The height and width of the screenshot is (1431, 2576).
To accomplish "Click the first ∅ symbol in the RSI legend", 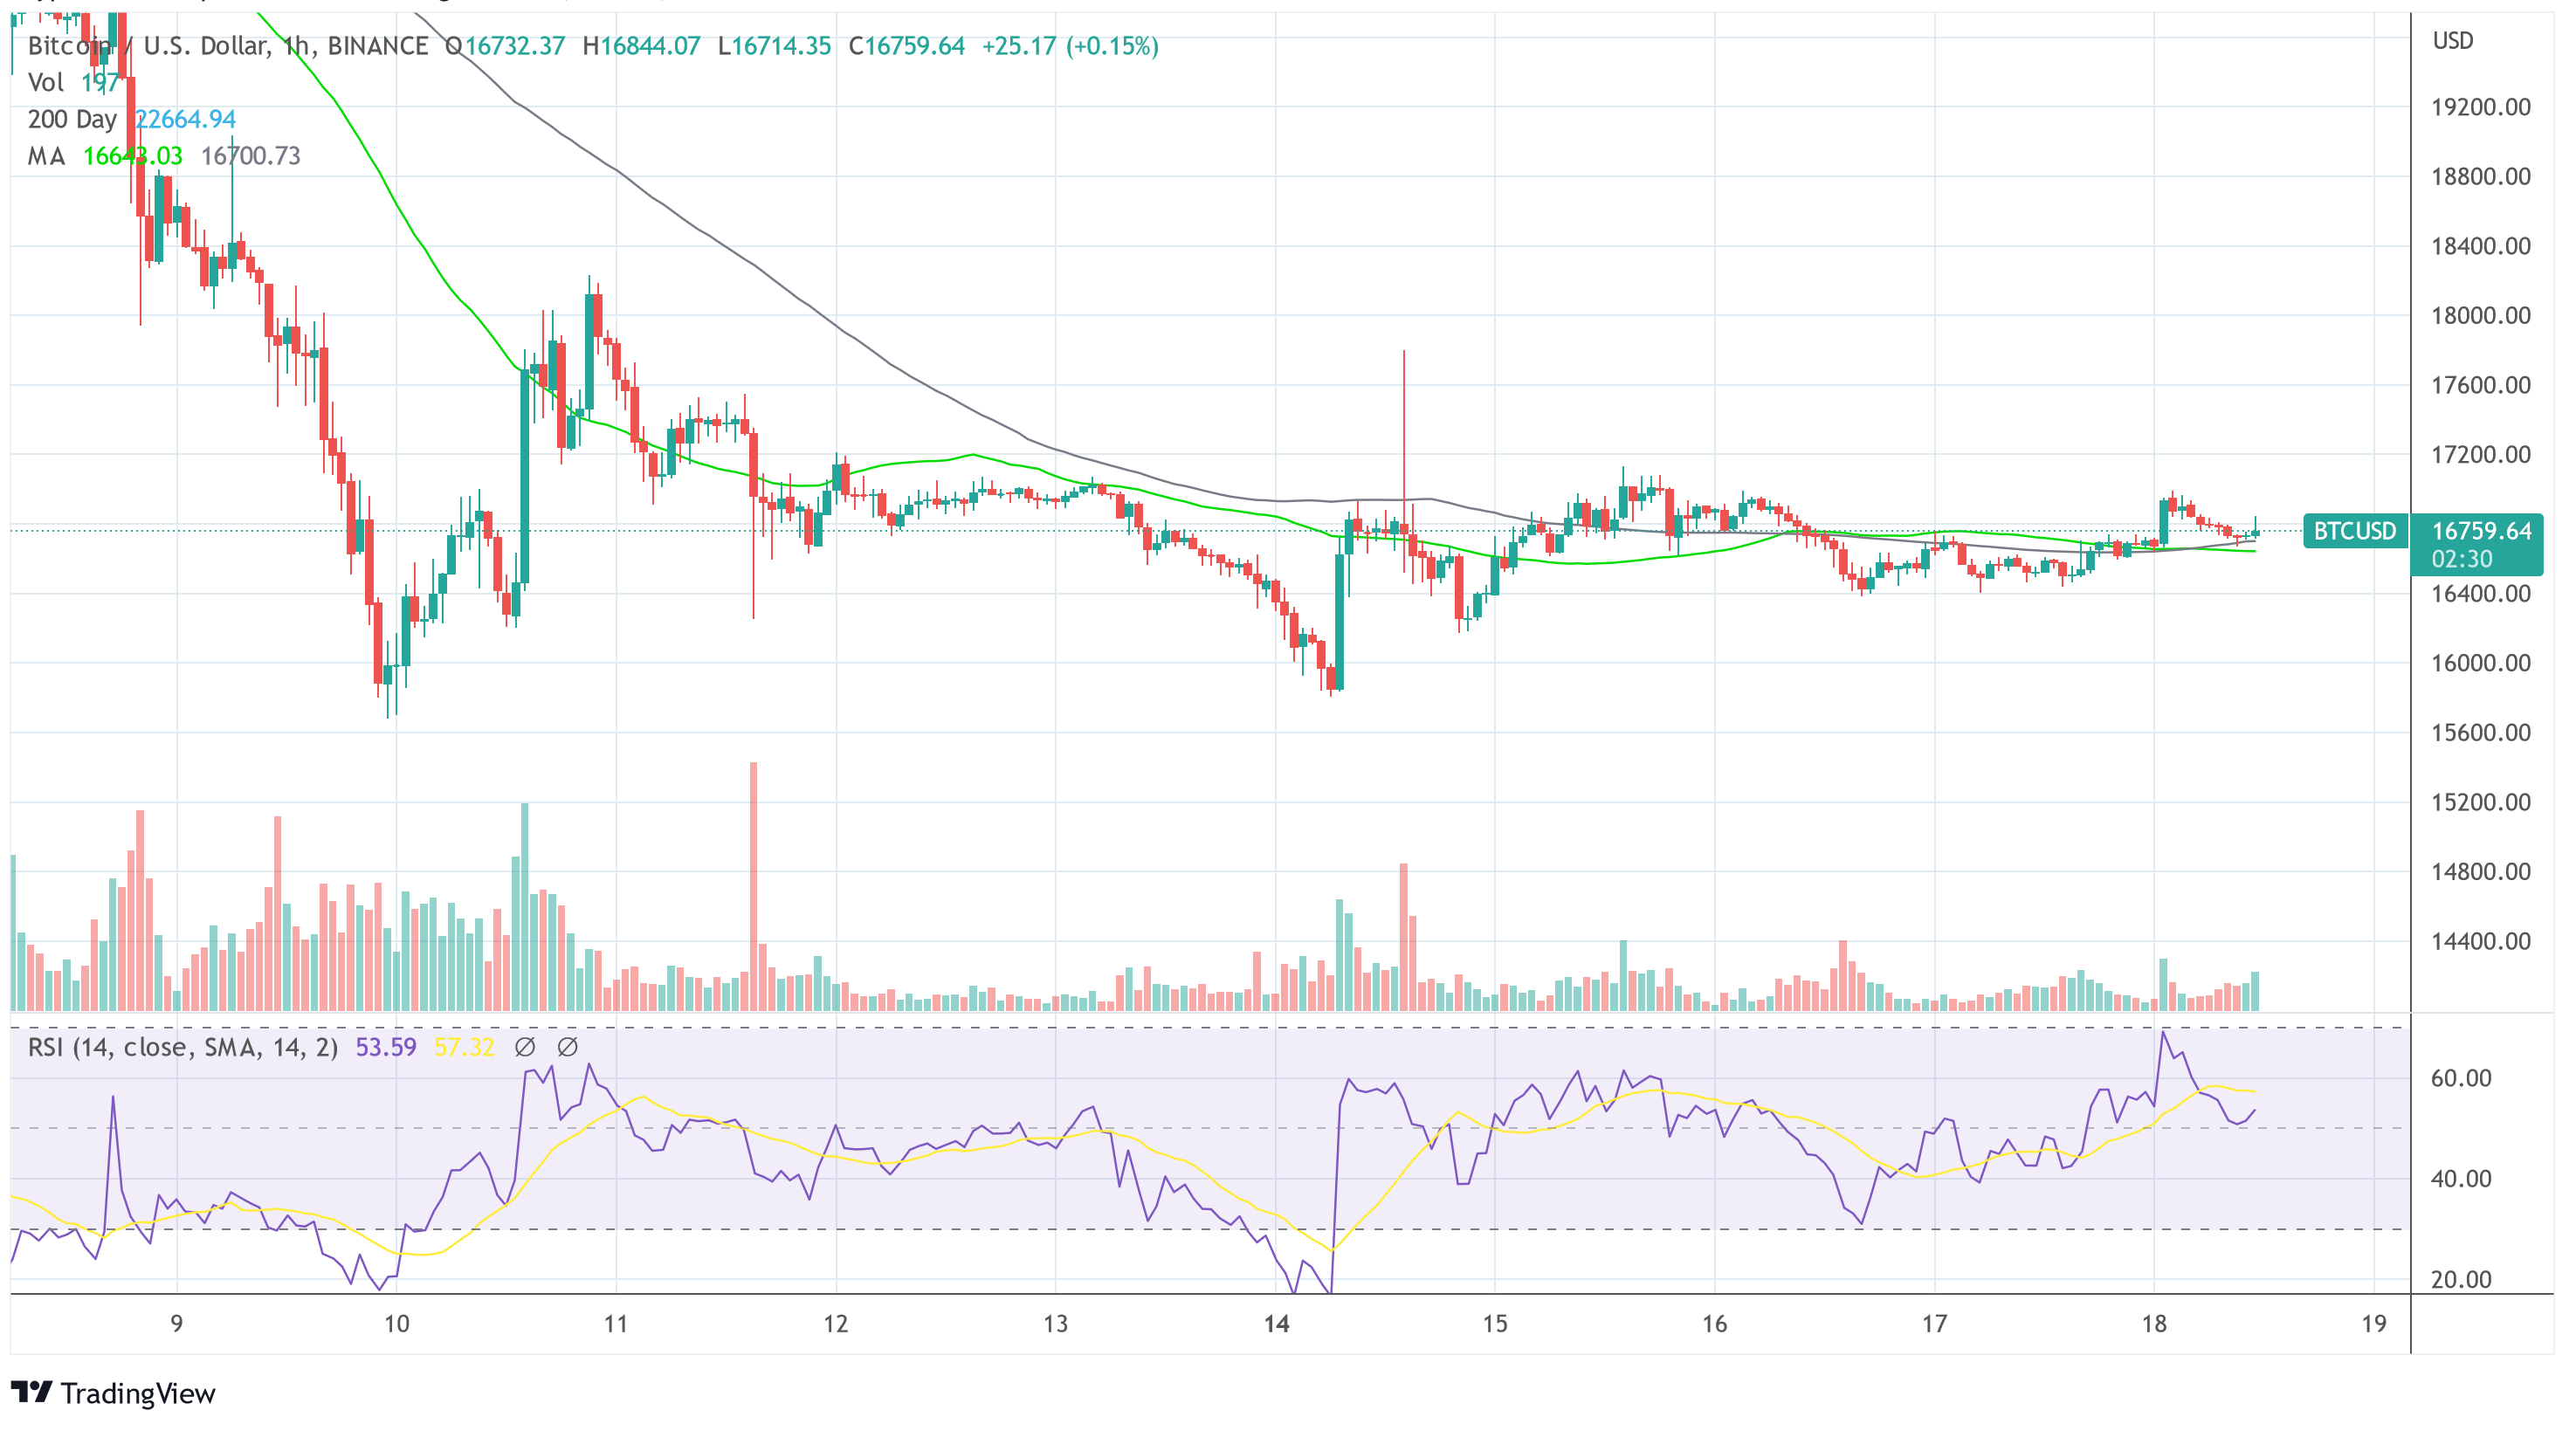I will point(525,1047).
